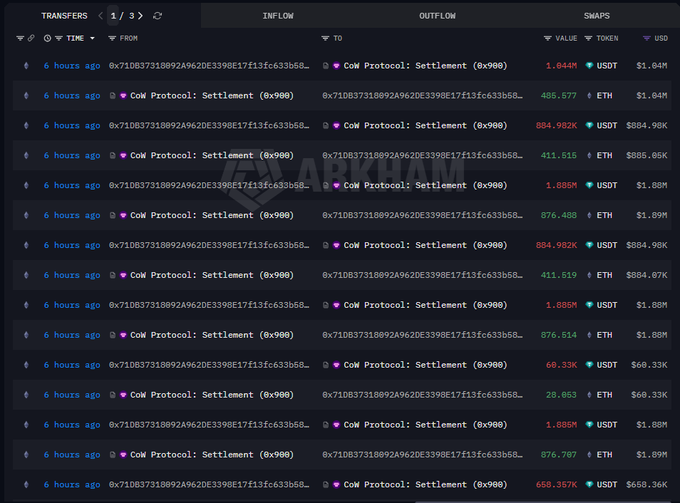Click contract icon in 485.577 ETH row
The width and height of the screenshot is (680, 503).
(112, 95)
